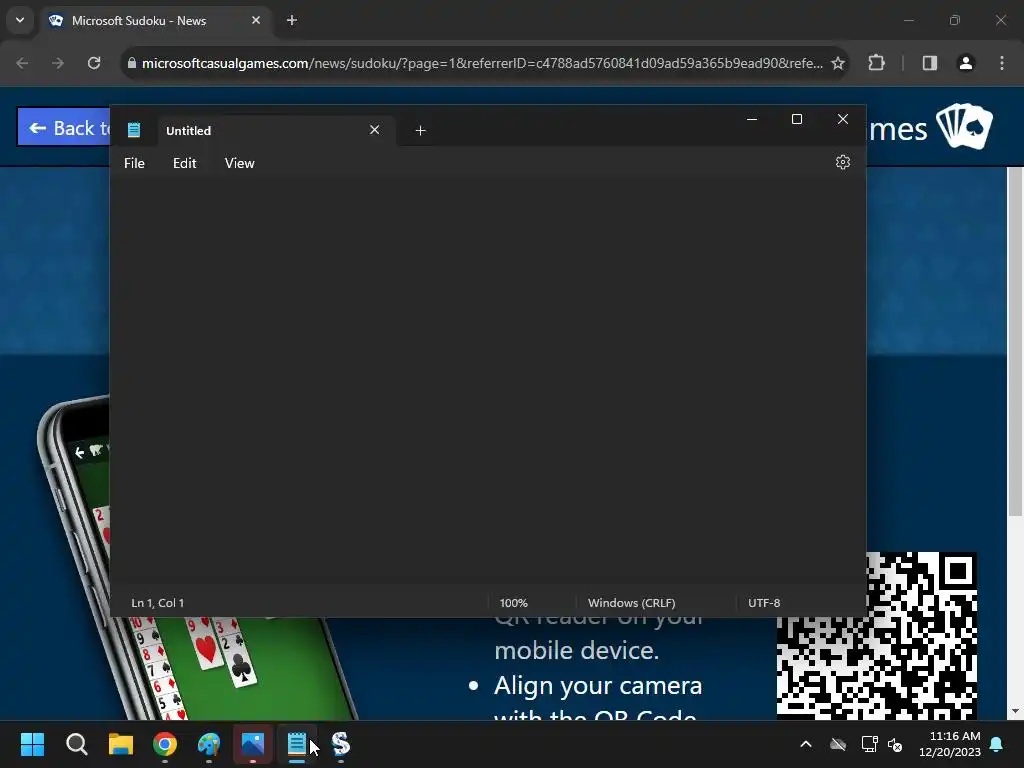The width and height of the screenshot is (1024, 768).
Task: Open Photos app from taskbar
Action: click(x=253, y=744)
